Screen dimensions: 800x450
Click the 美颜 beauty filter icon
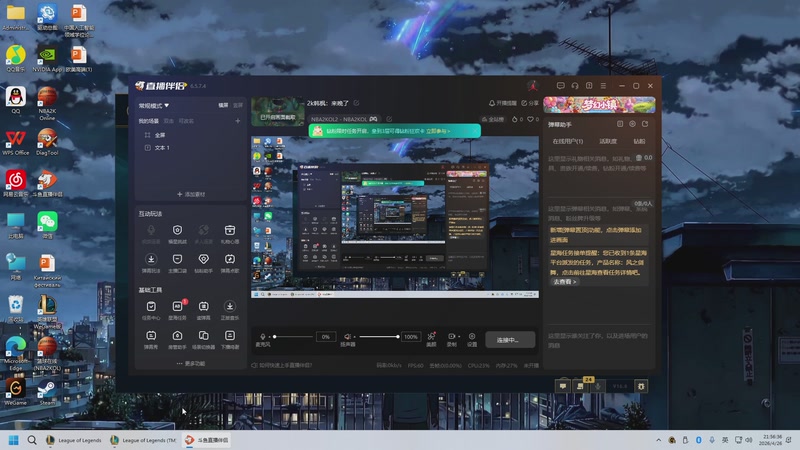pos(431,339)
